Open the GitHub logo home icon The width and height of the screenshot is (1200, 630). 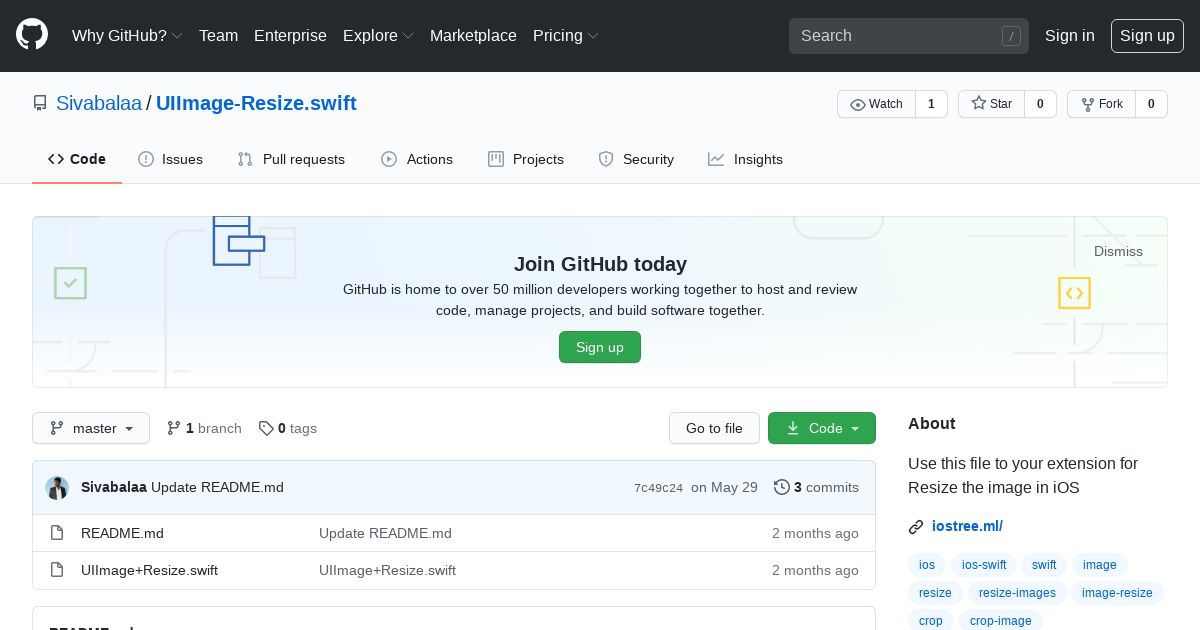32,35
